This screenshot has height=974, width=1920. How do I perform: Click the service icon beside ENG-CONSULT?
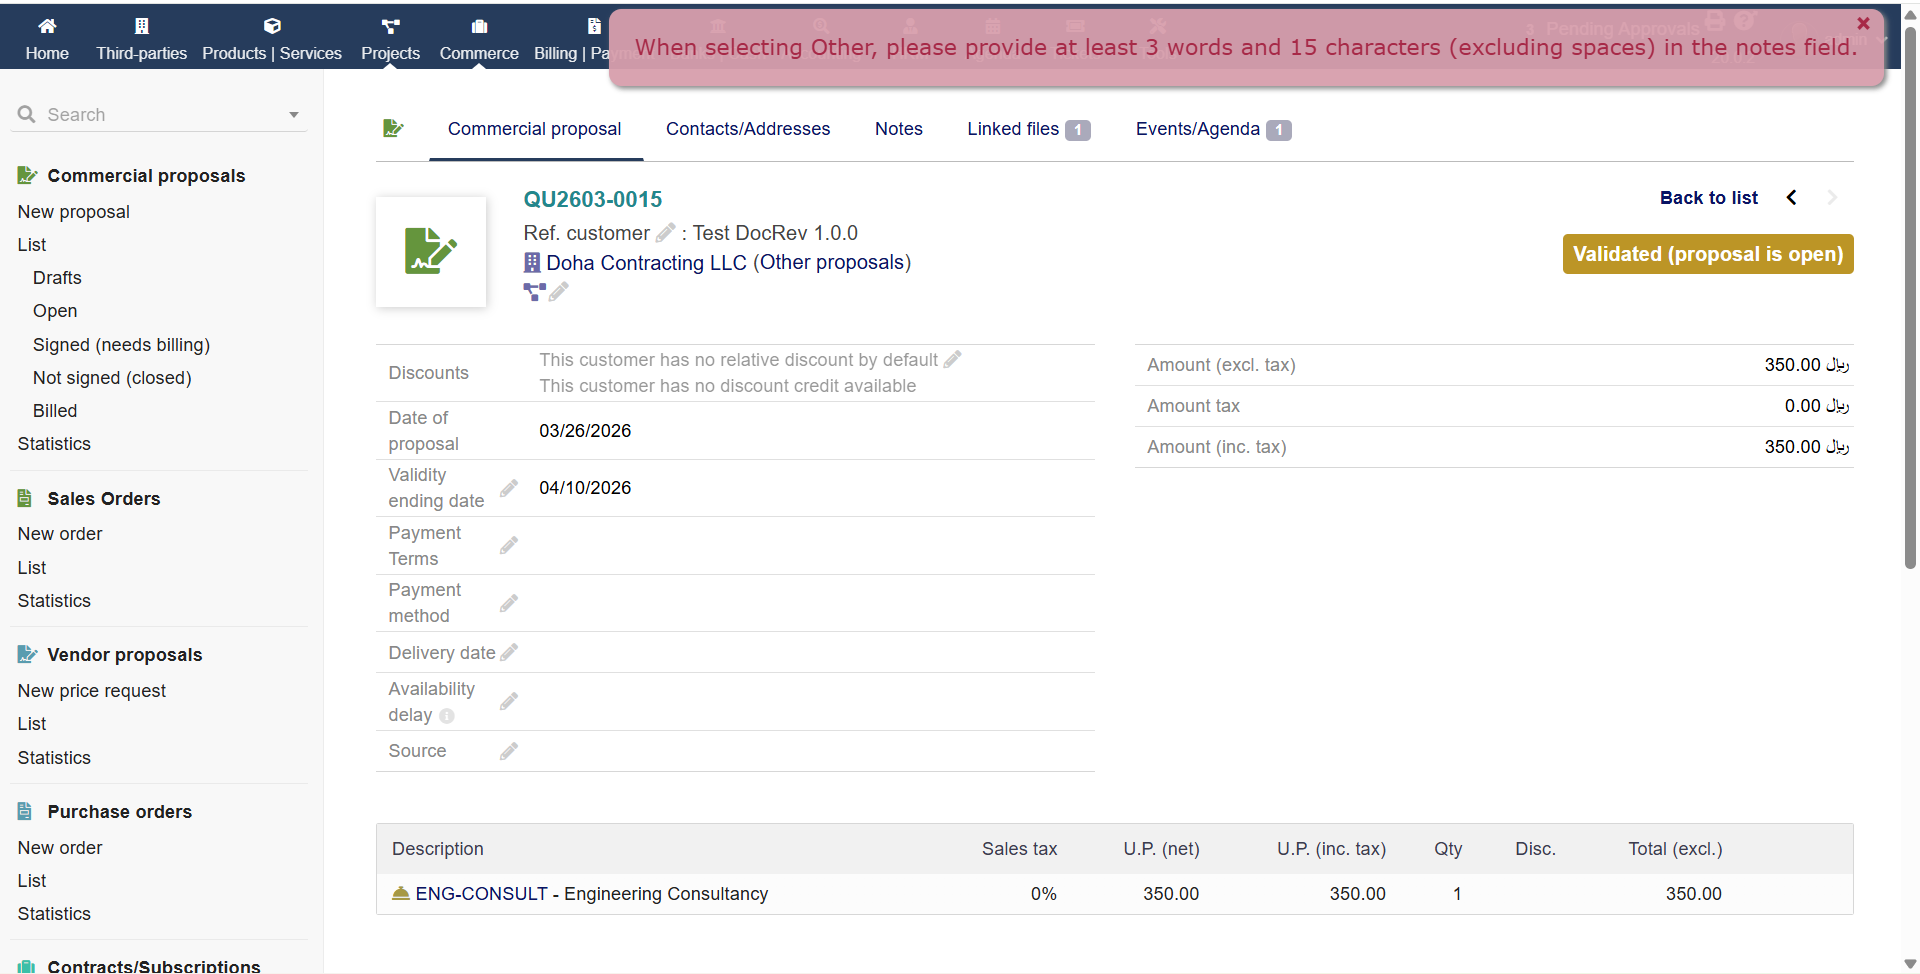pyautogui.click(x=401, y=893)
